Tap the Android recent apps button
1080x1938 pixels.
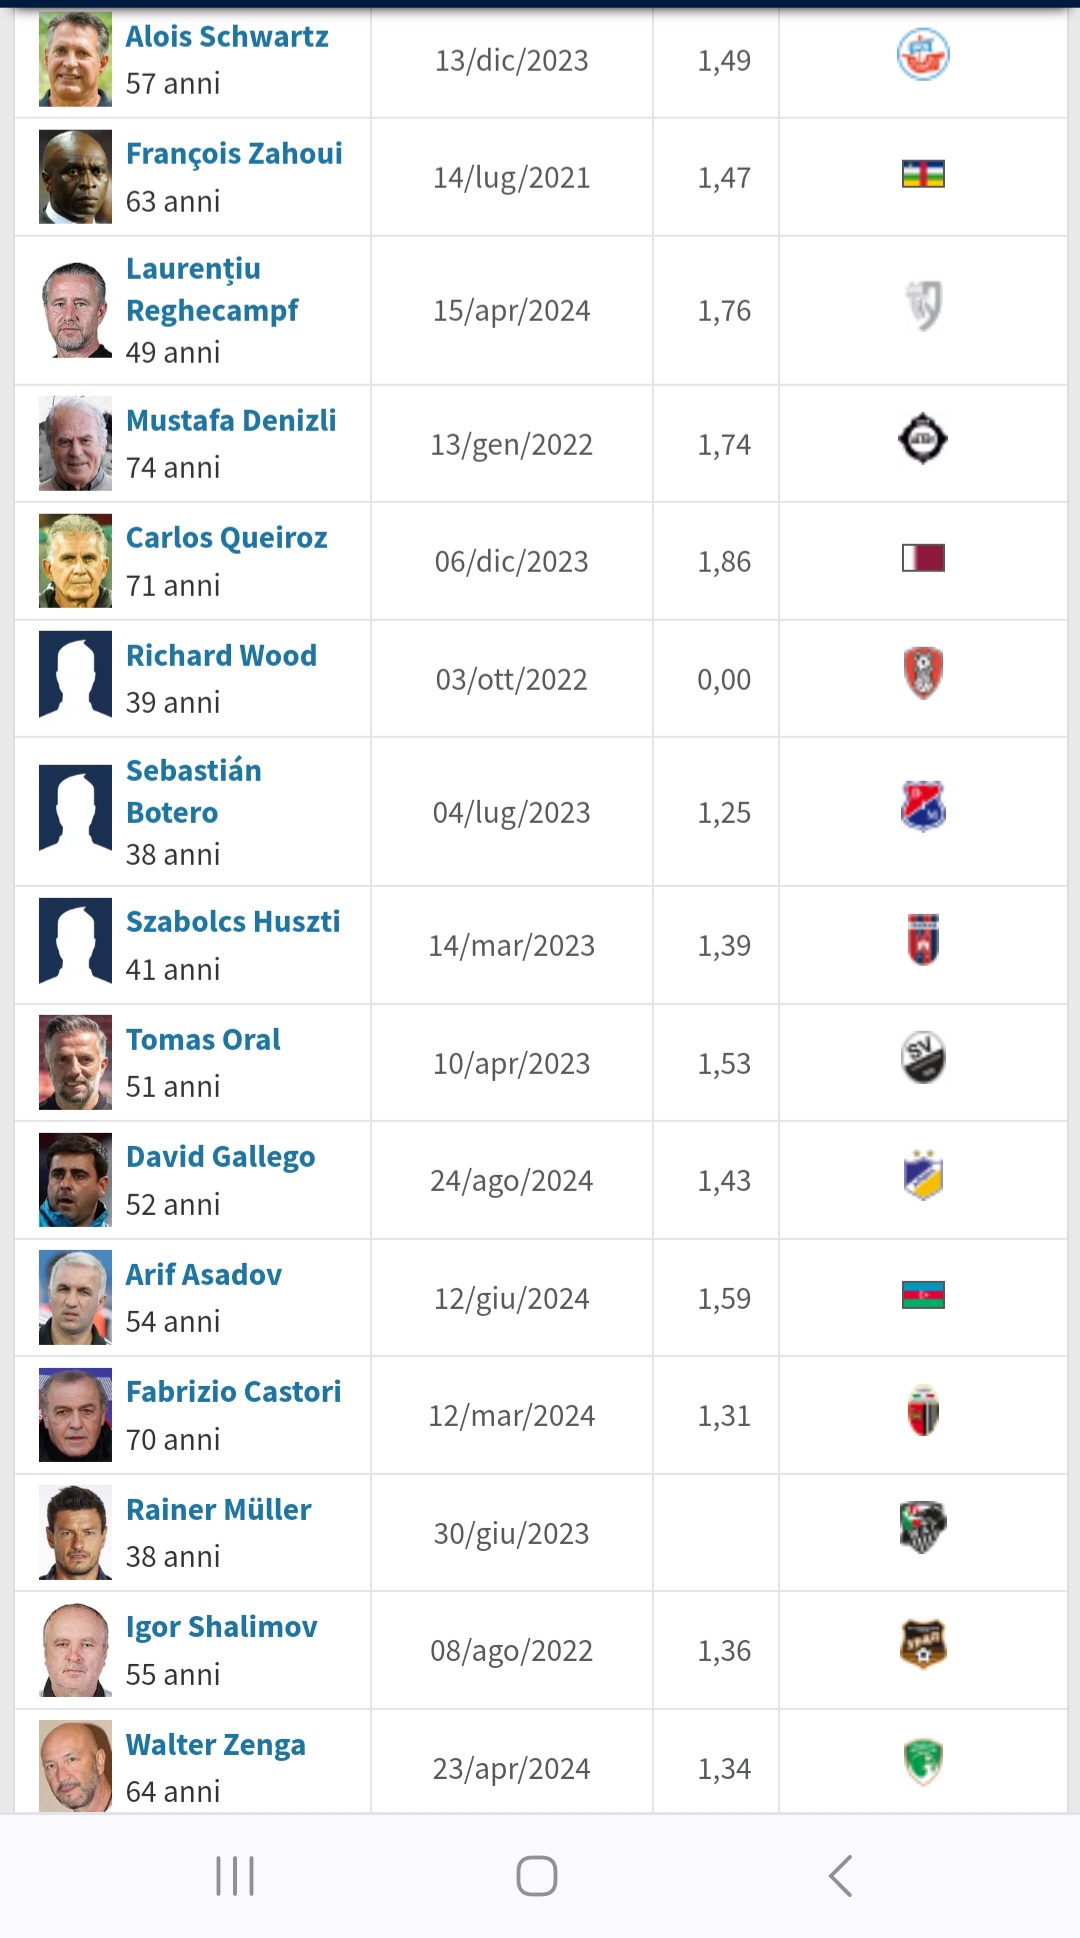[236, 1876]
